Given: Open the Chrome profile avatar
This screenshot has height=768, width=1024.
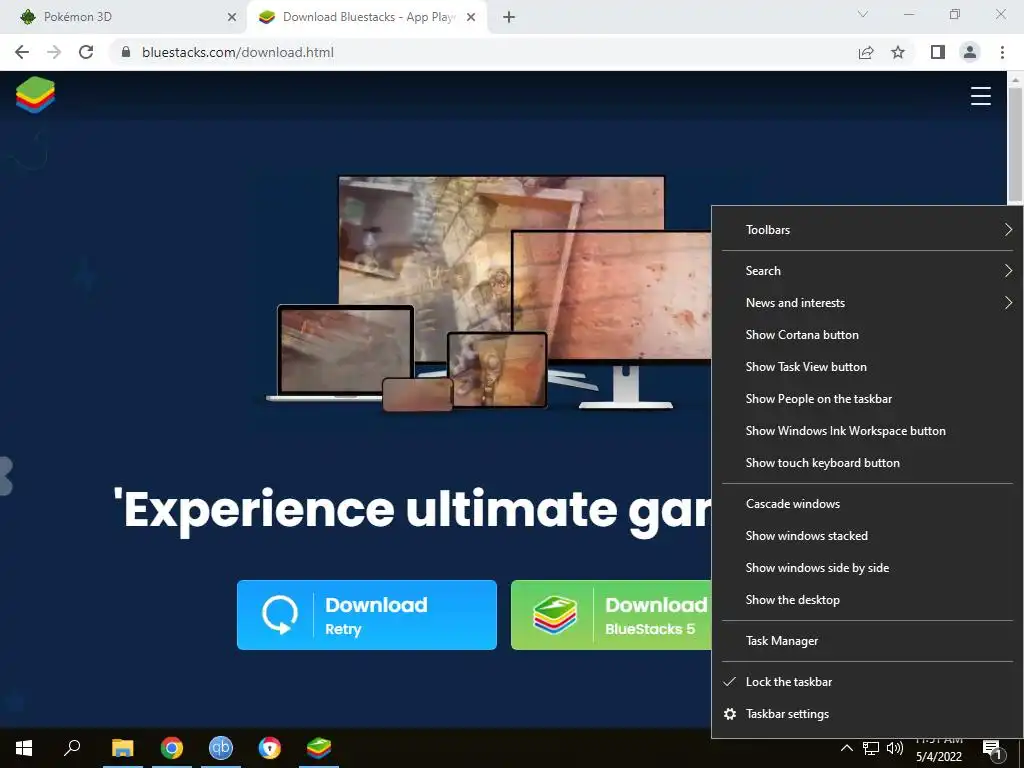Looking at the screenshot, I should (x=970, y=52).
